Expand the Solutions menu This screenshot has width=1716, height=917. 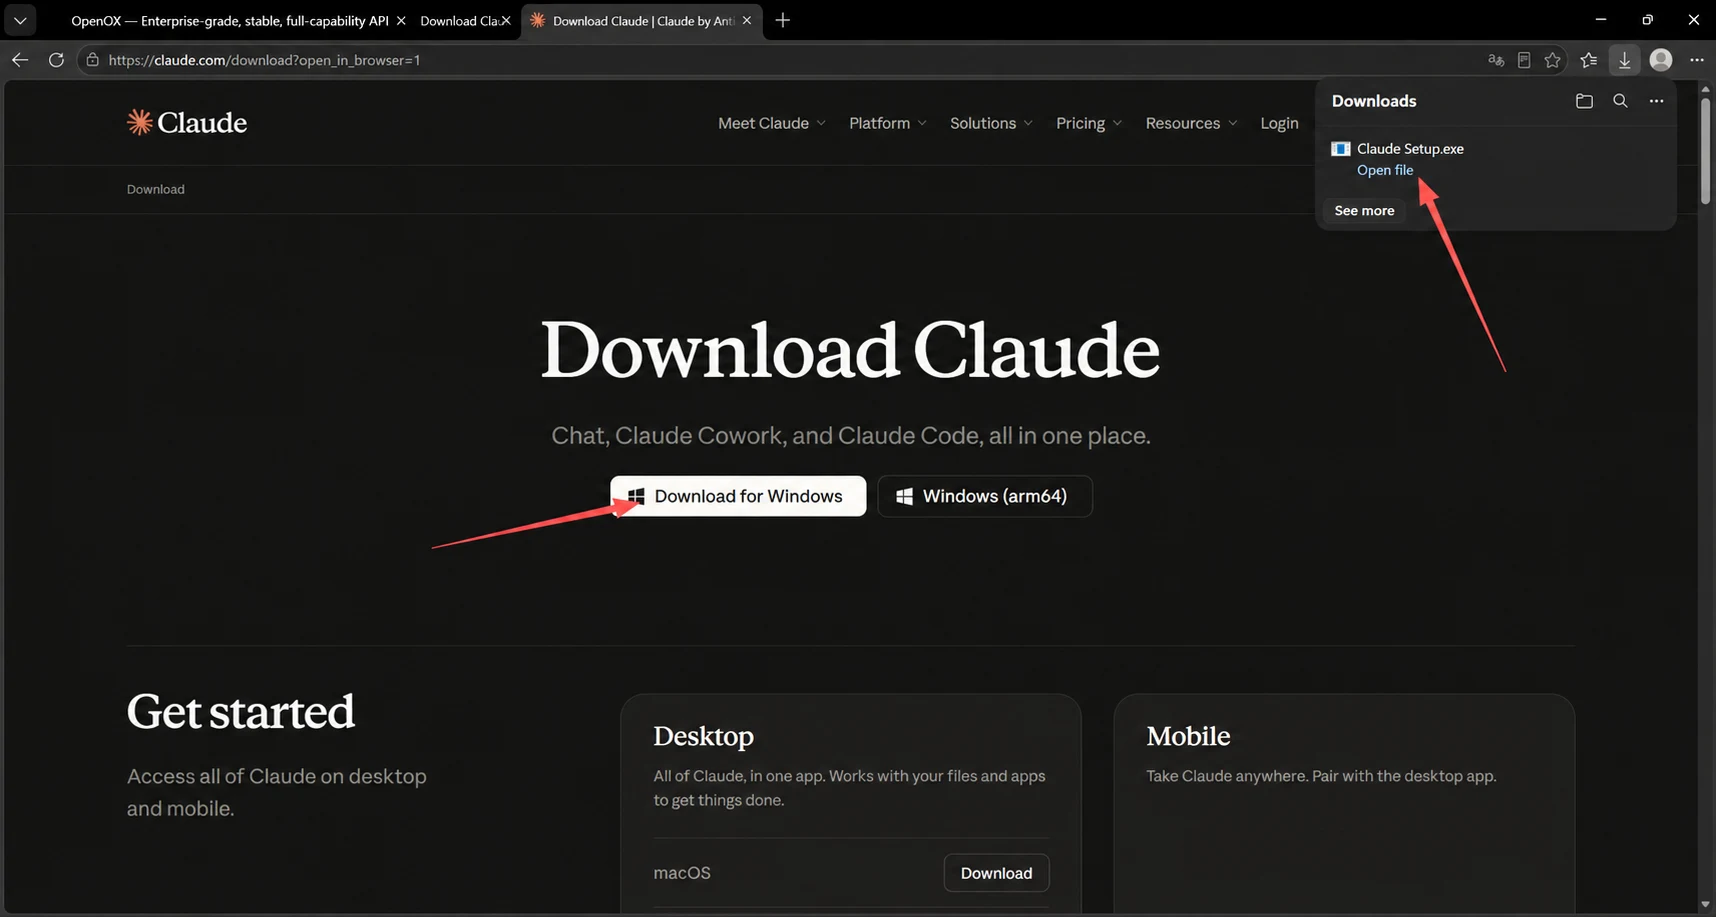[991, 123]
